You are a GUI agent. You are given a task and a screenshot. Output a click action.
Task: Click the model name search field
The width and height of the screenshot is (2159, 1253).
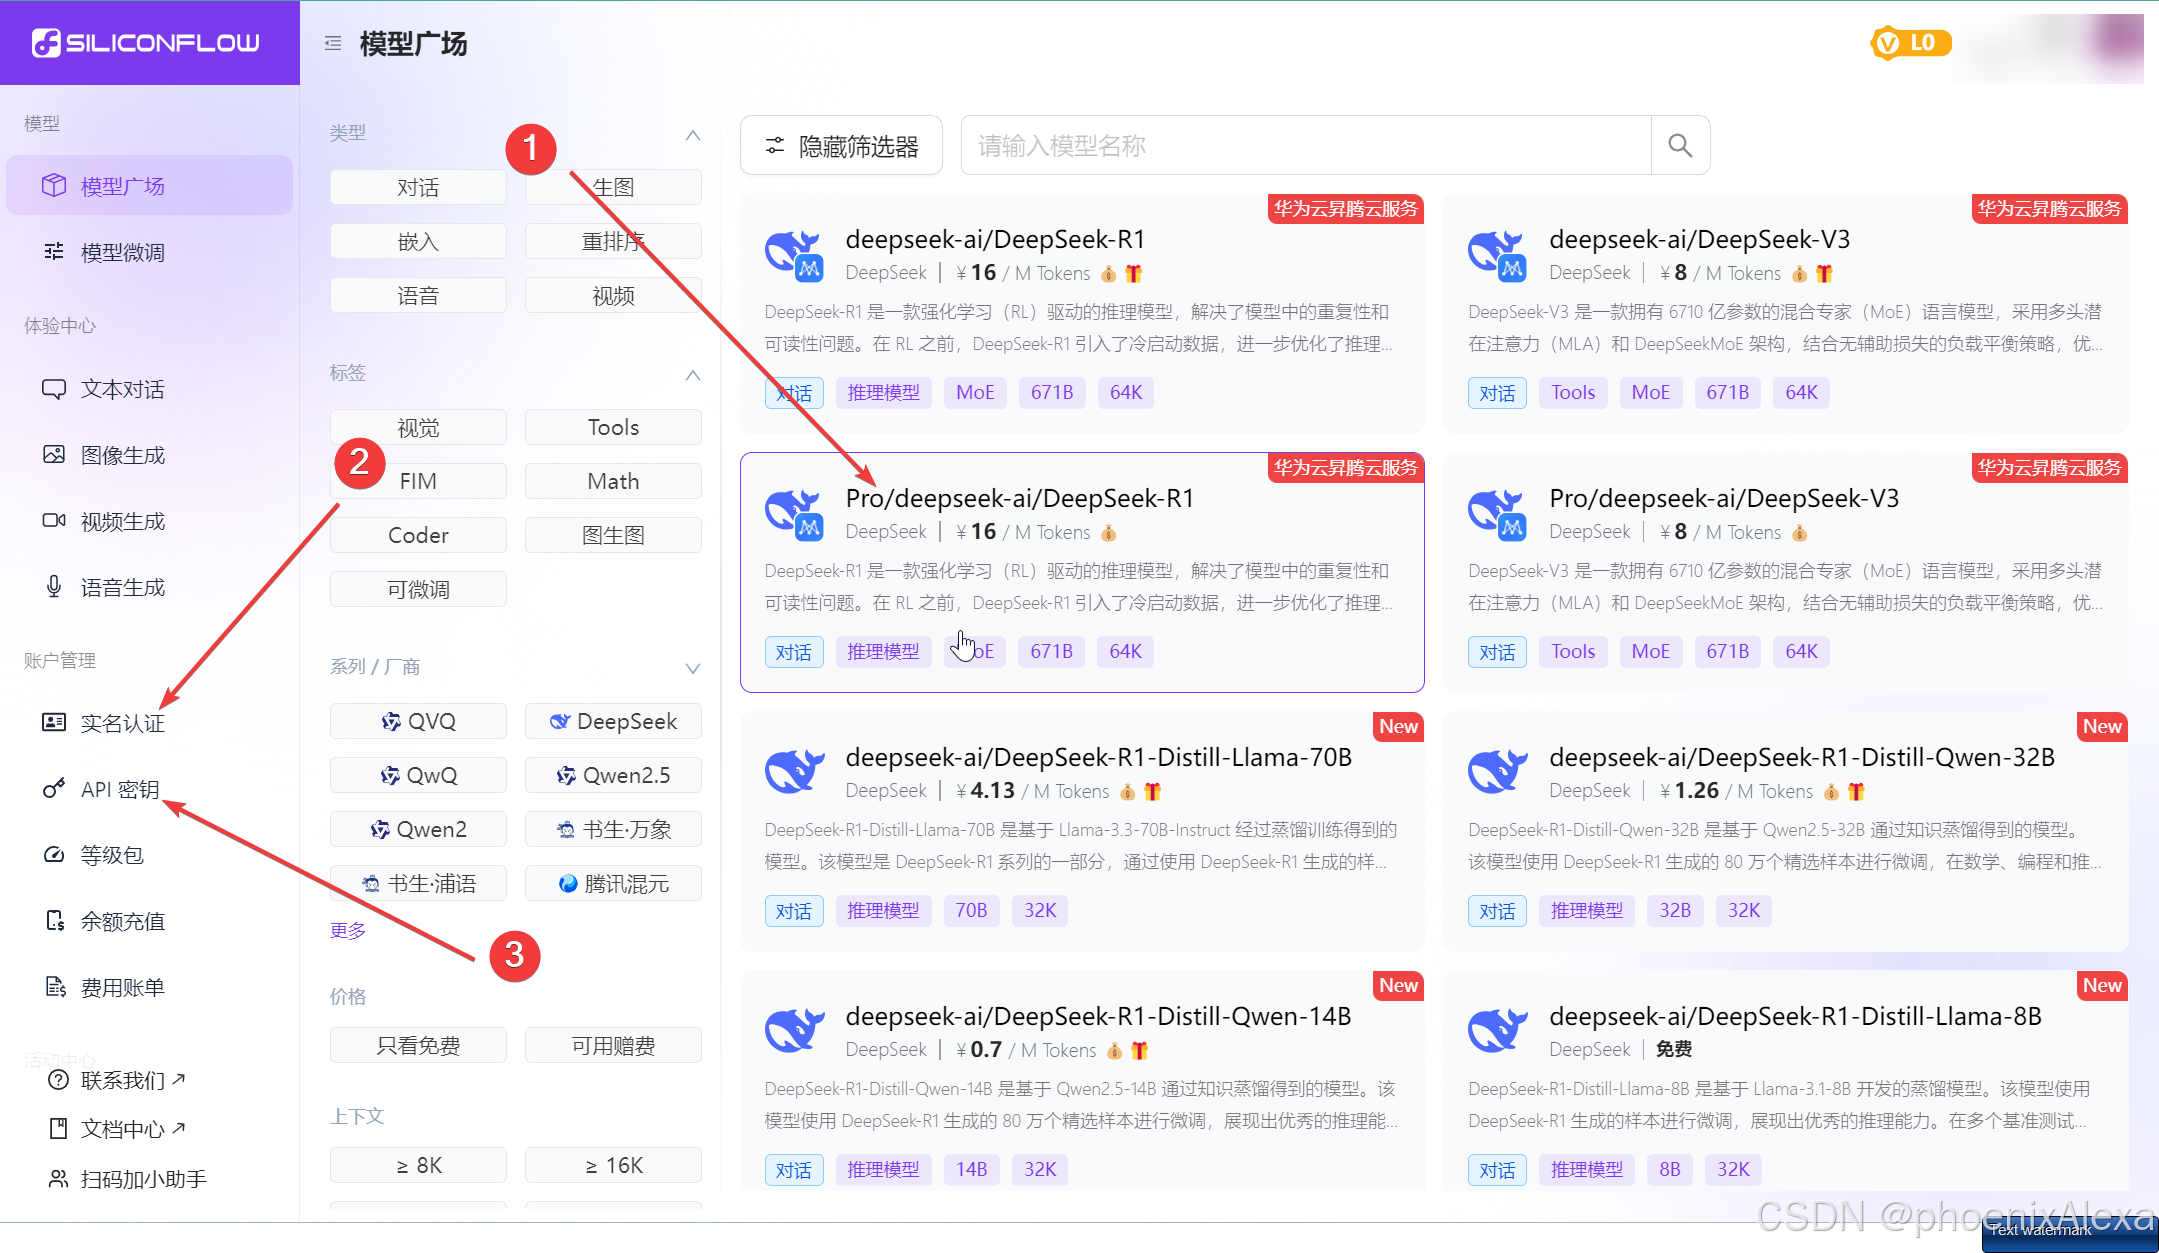coord(1305,146)
